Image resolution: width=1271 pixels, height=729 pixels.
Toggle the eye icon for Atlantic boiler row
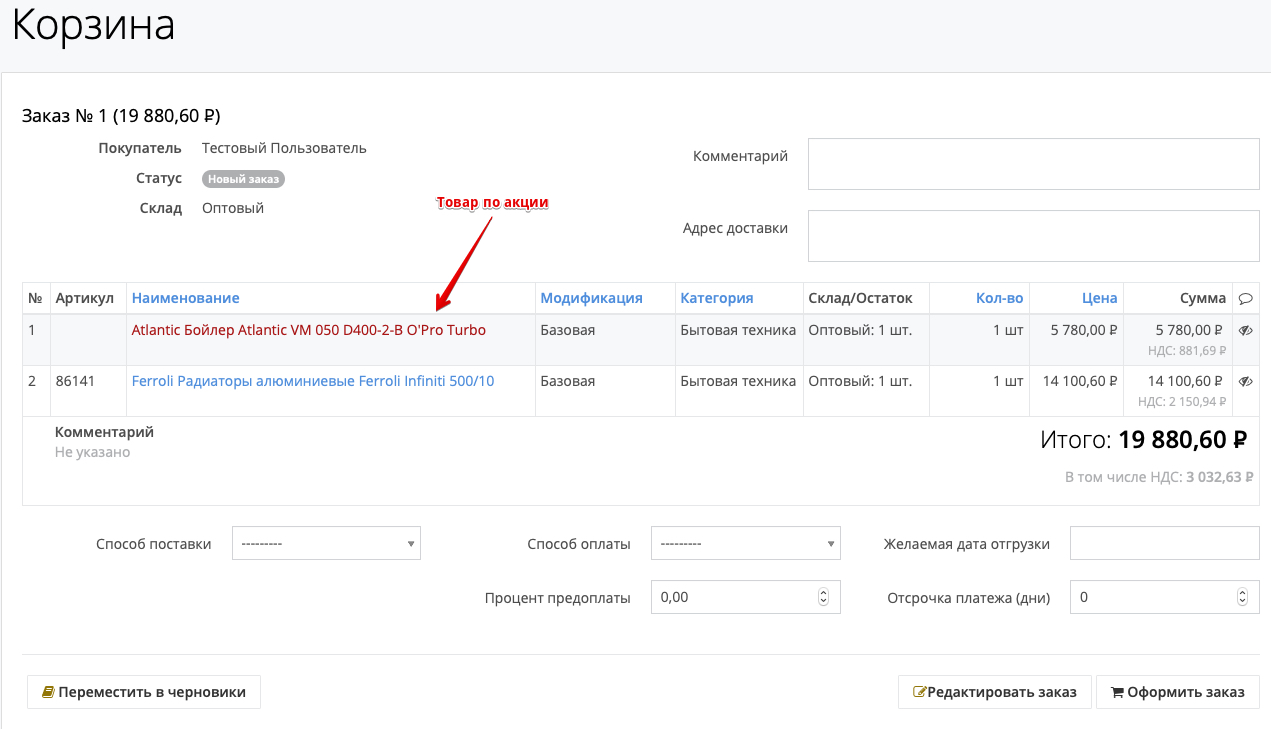[1245, 330]
